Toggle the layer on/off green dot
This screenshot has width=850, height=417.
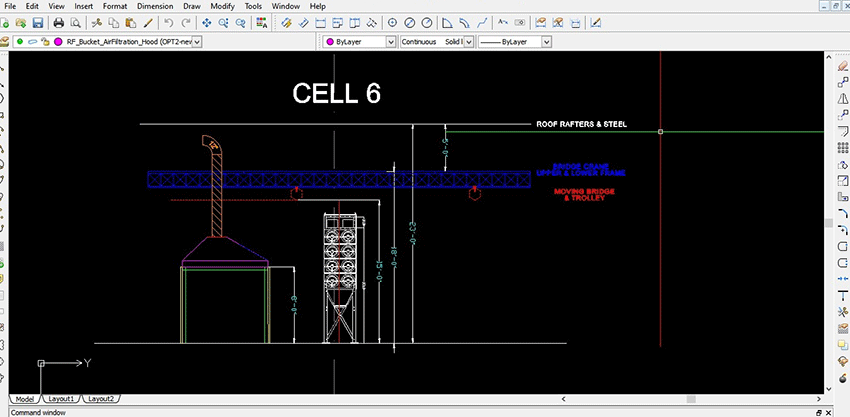20,42
